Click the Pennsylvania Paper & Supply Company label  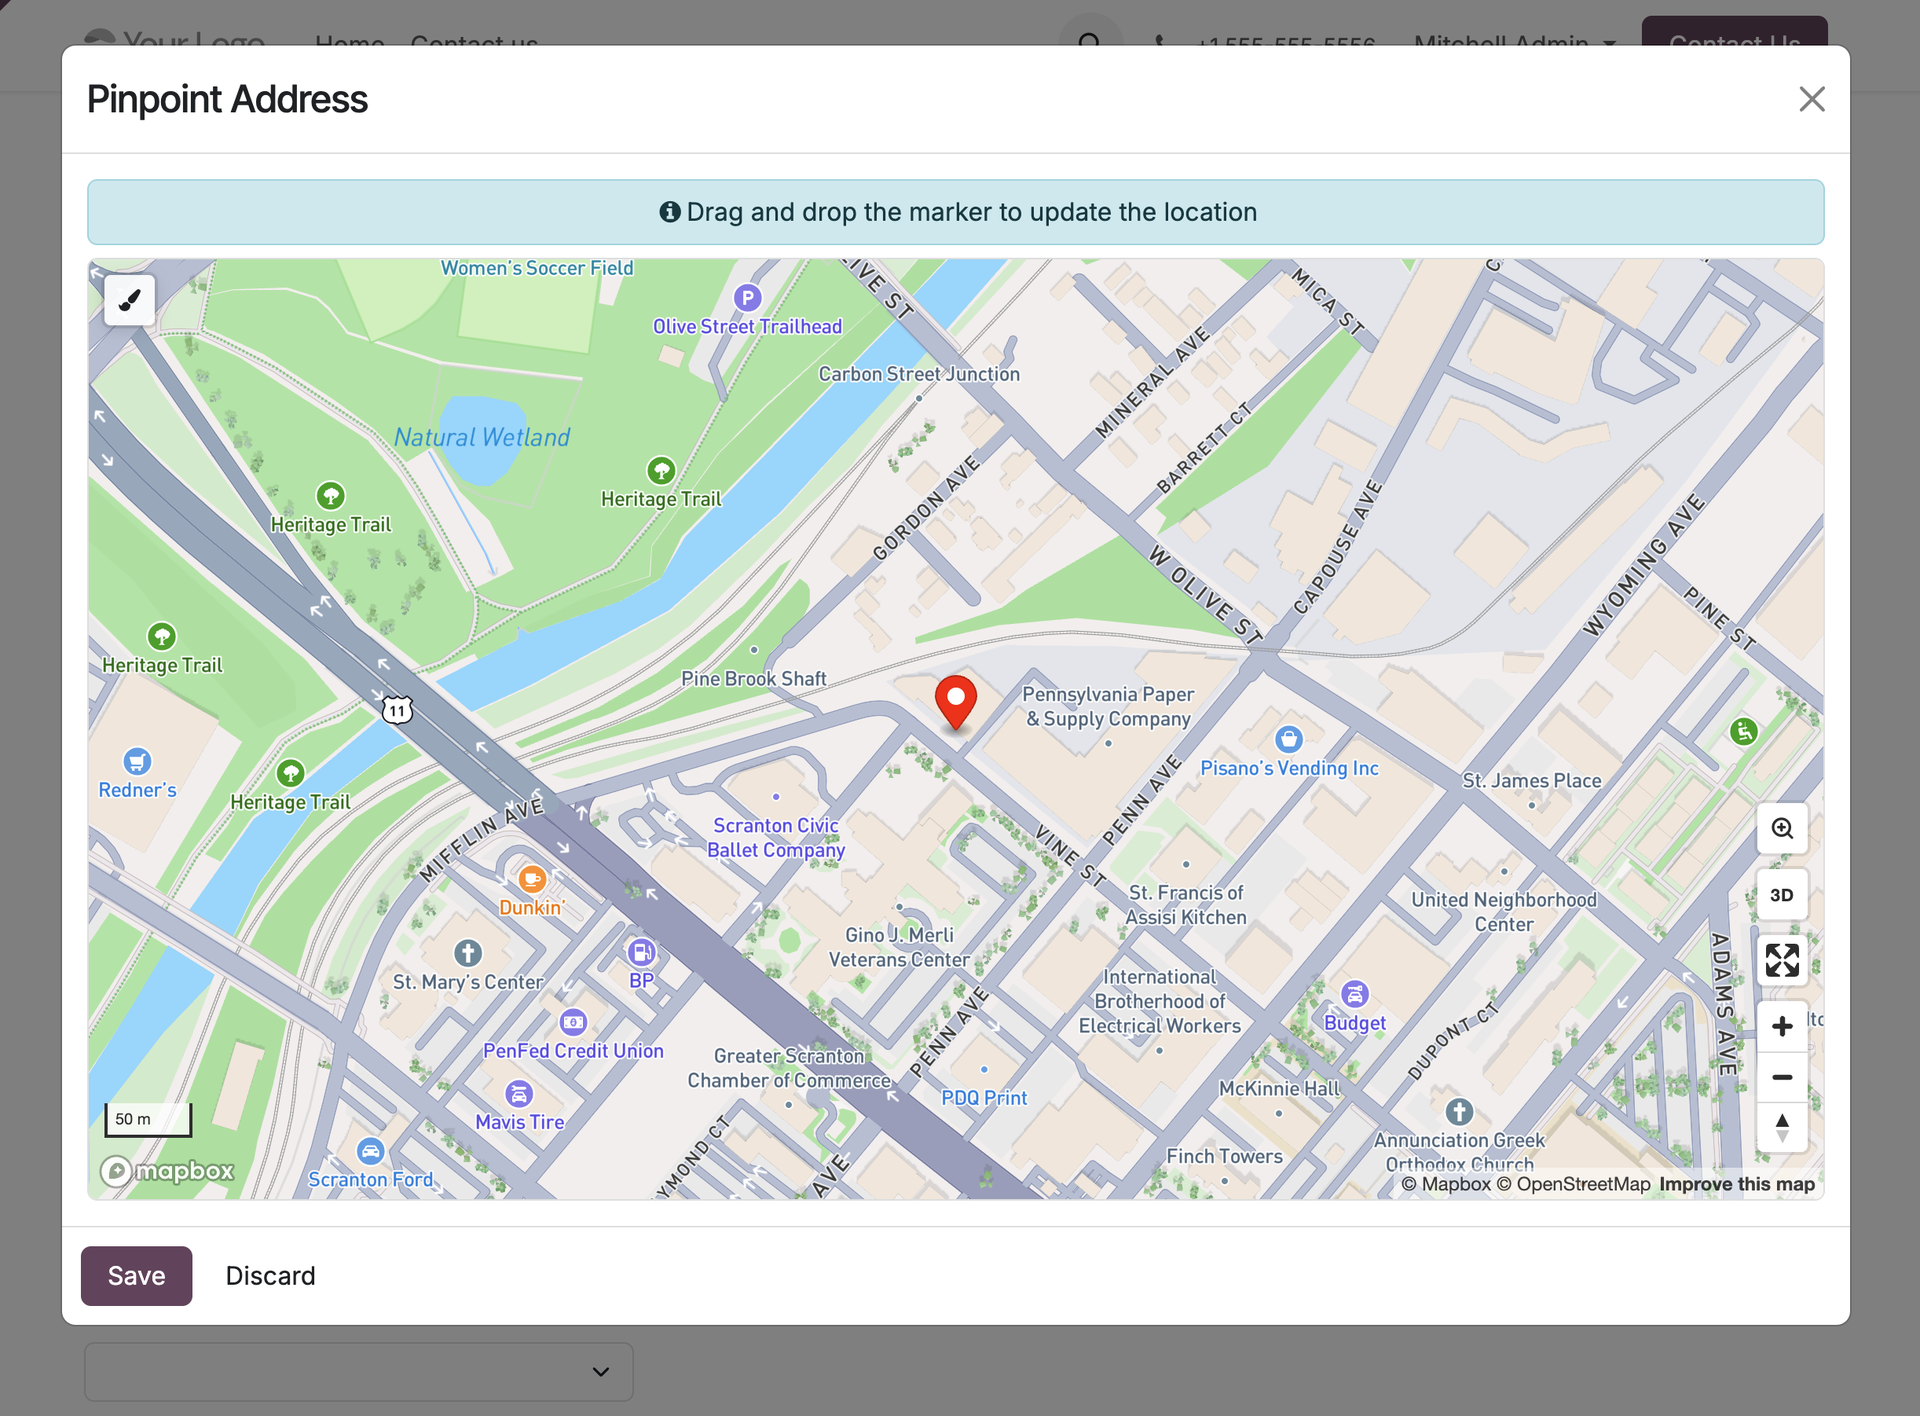click(x=1108, y=706)
